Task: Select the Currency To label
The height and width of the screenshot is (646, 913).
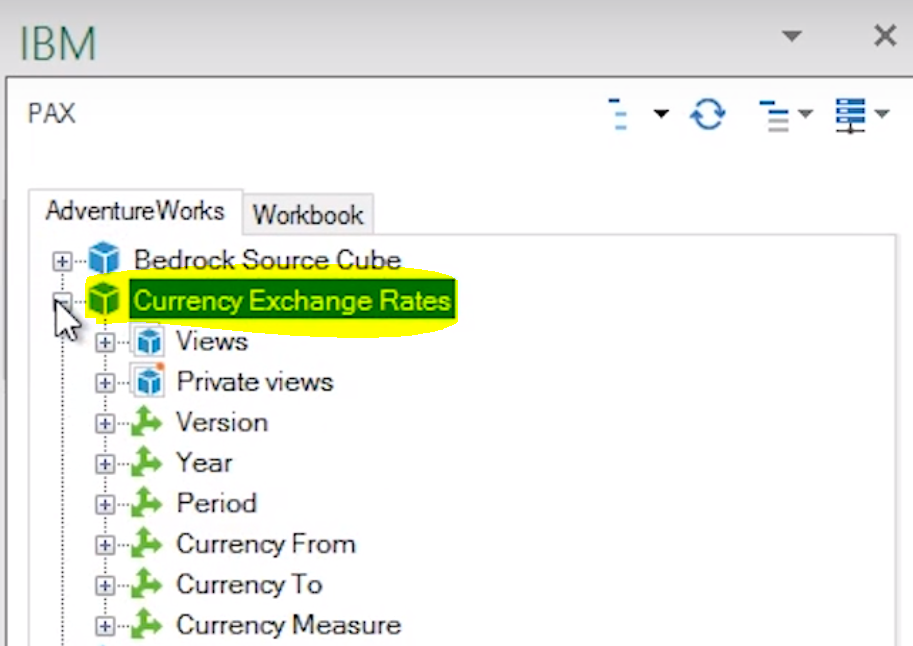Action: (x=249, y=584)
